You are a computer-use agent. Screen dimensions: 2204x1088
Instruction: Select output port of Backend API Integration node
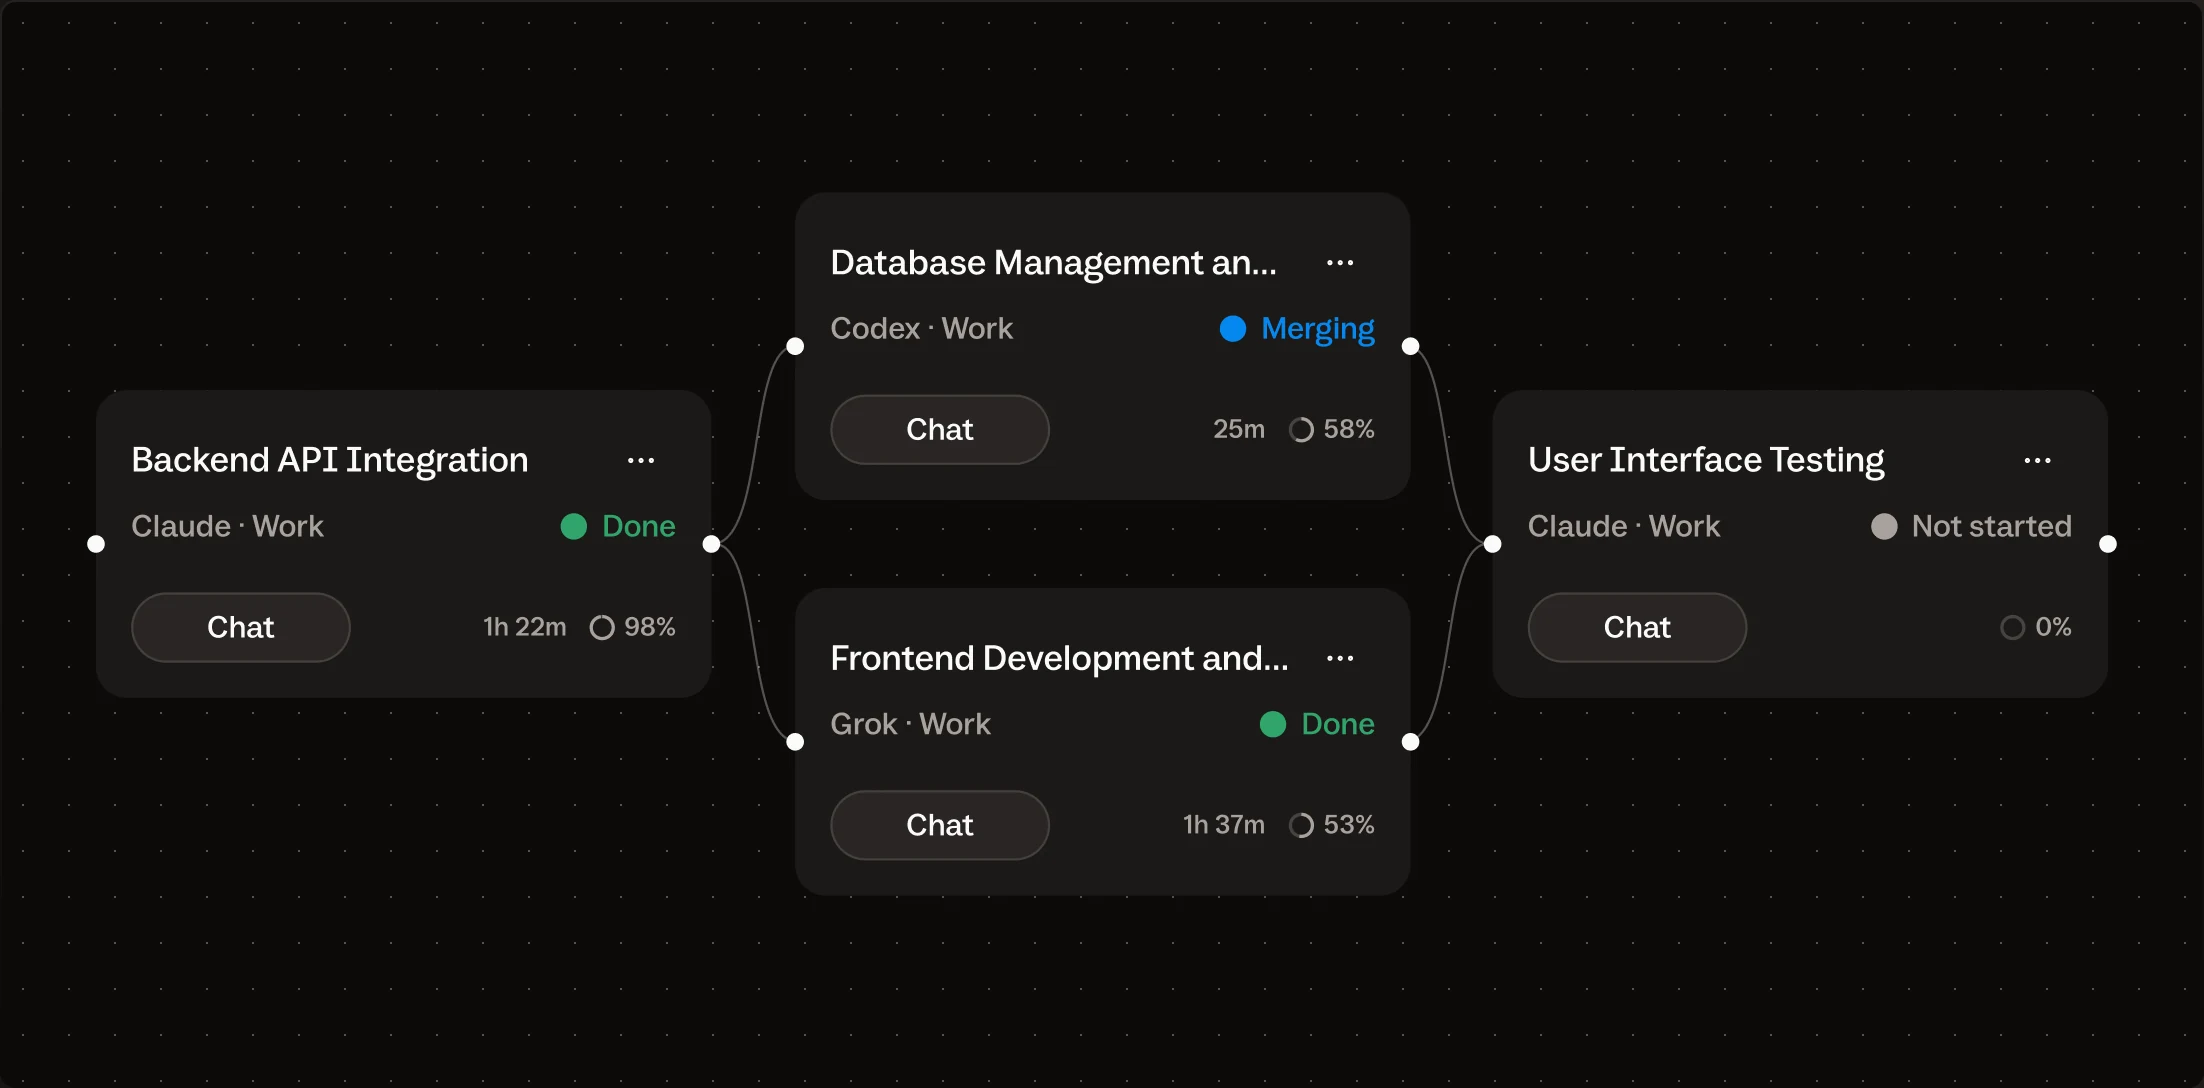tap(711, 544)
